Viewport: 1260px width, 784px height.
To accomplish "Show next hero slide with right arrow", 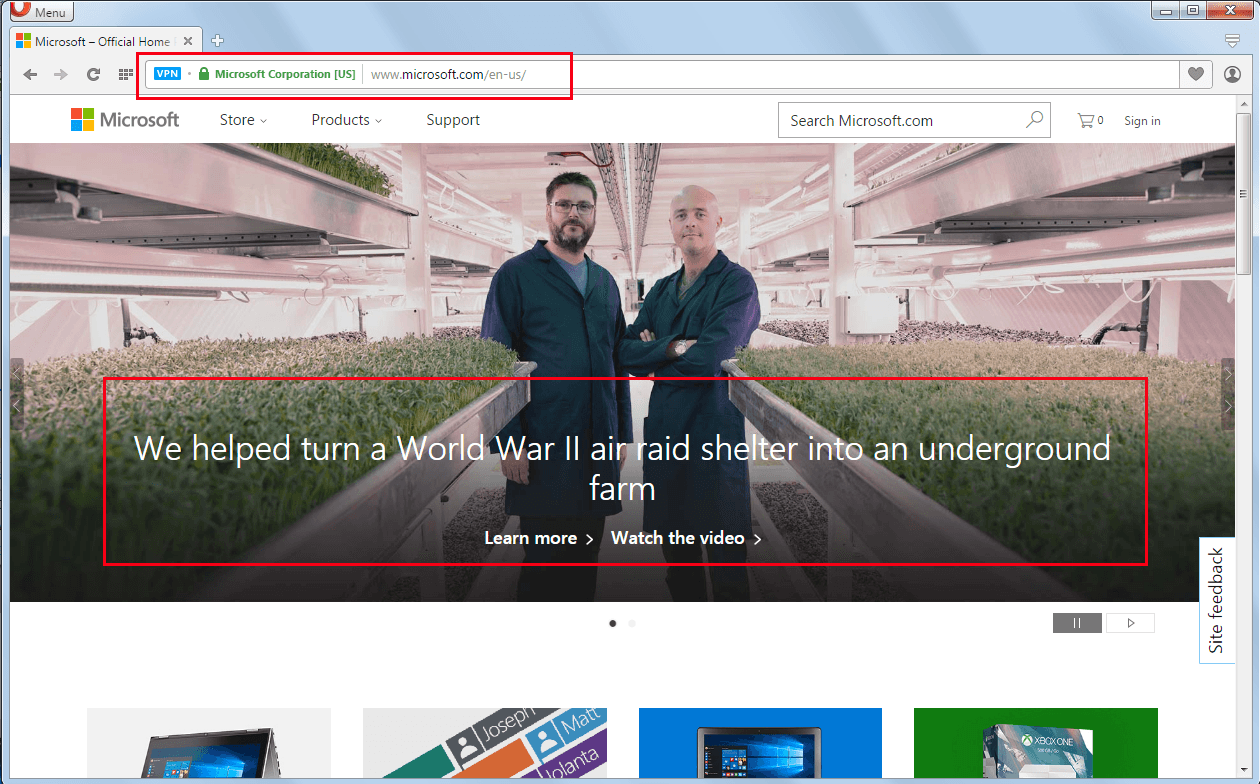I will (x=1228, y=394).
